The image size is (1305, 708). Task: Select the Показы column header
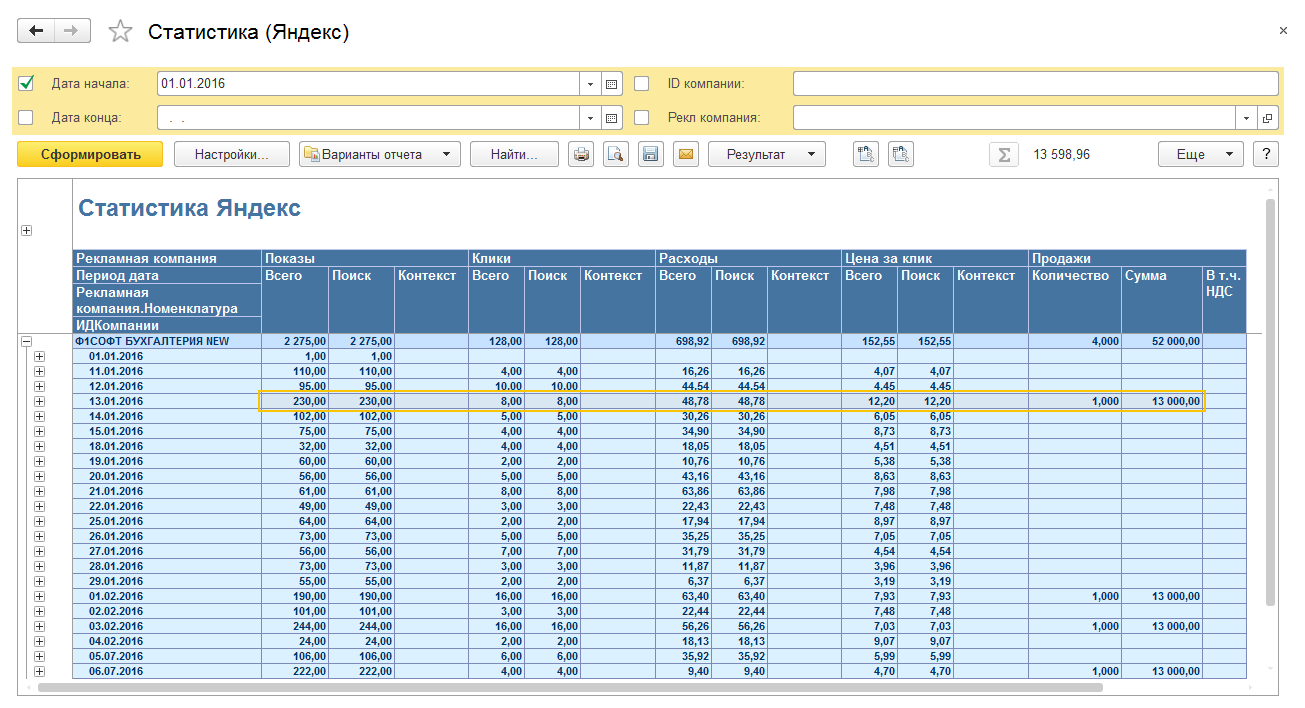[365, 258]
